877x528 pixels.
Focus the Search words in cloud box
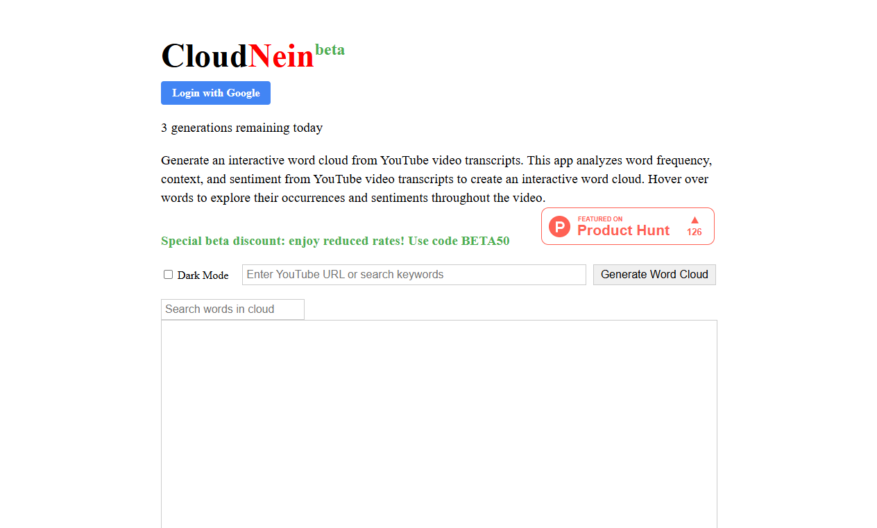pos(233,309)
